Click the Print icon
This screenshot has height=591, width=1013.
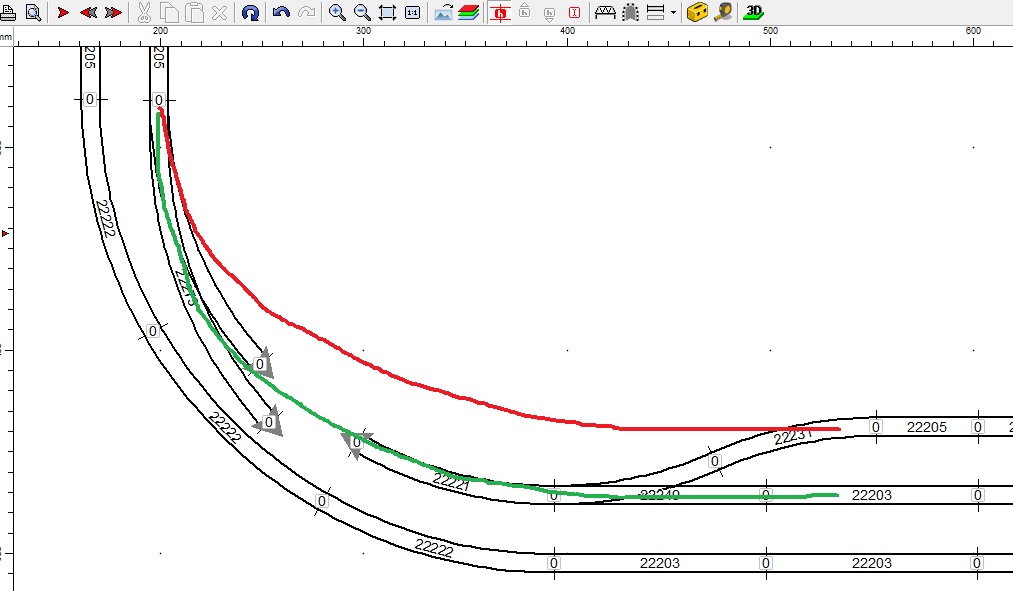click(8, 12)
